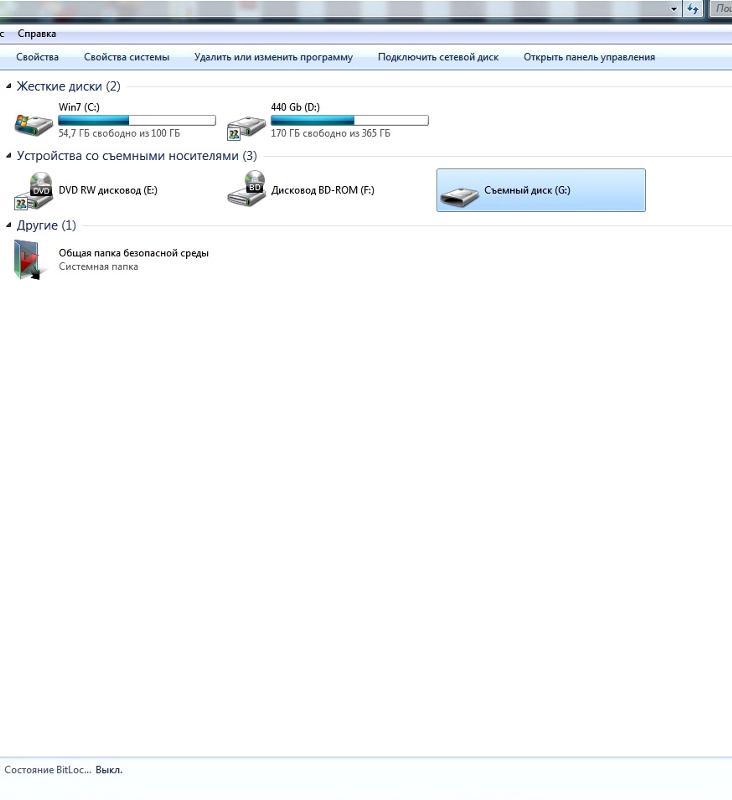Click Свойства in the toolbar

37,57
